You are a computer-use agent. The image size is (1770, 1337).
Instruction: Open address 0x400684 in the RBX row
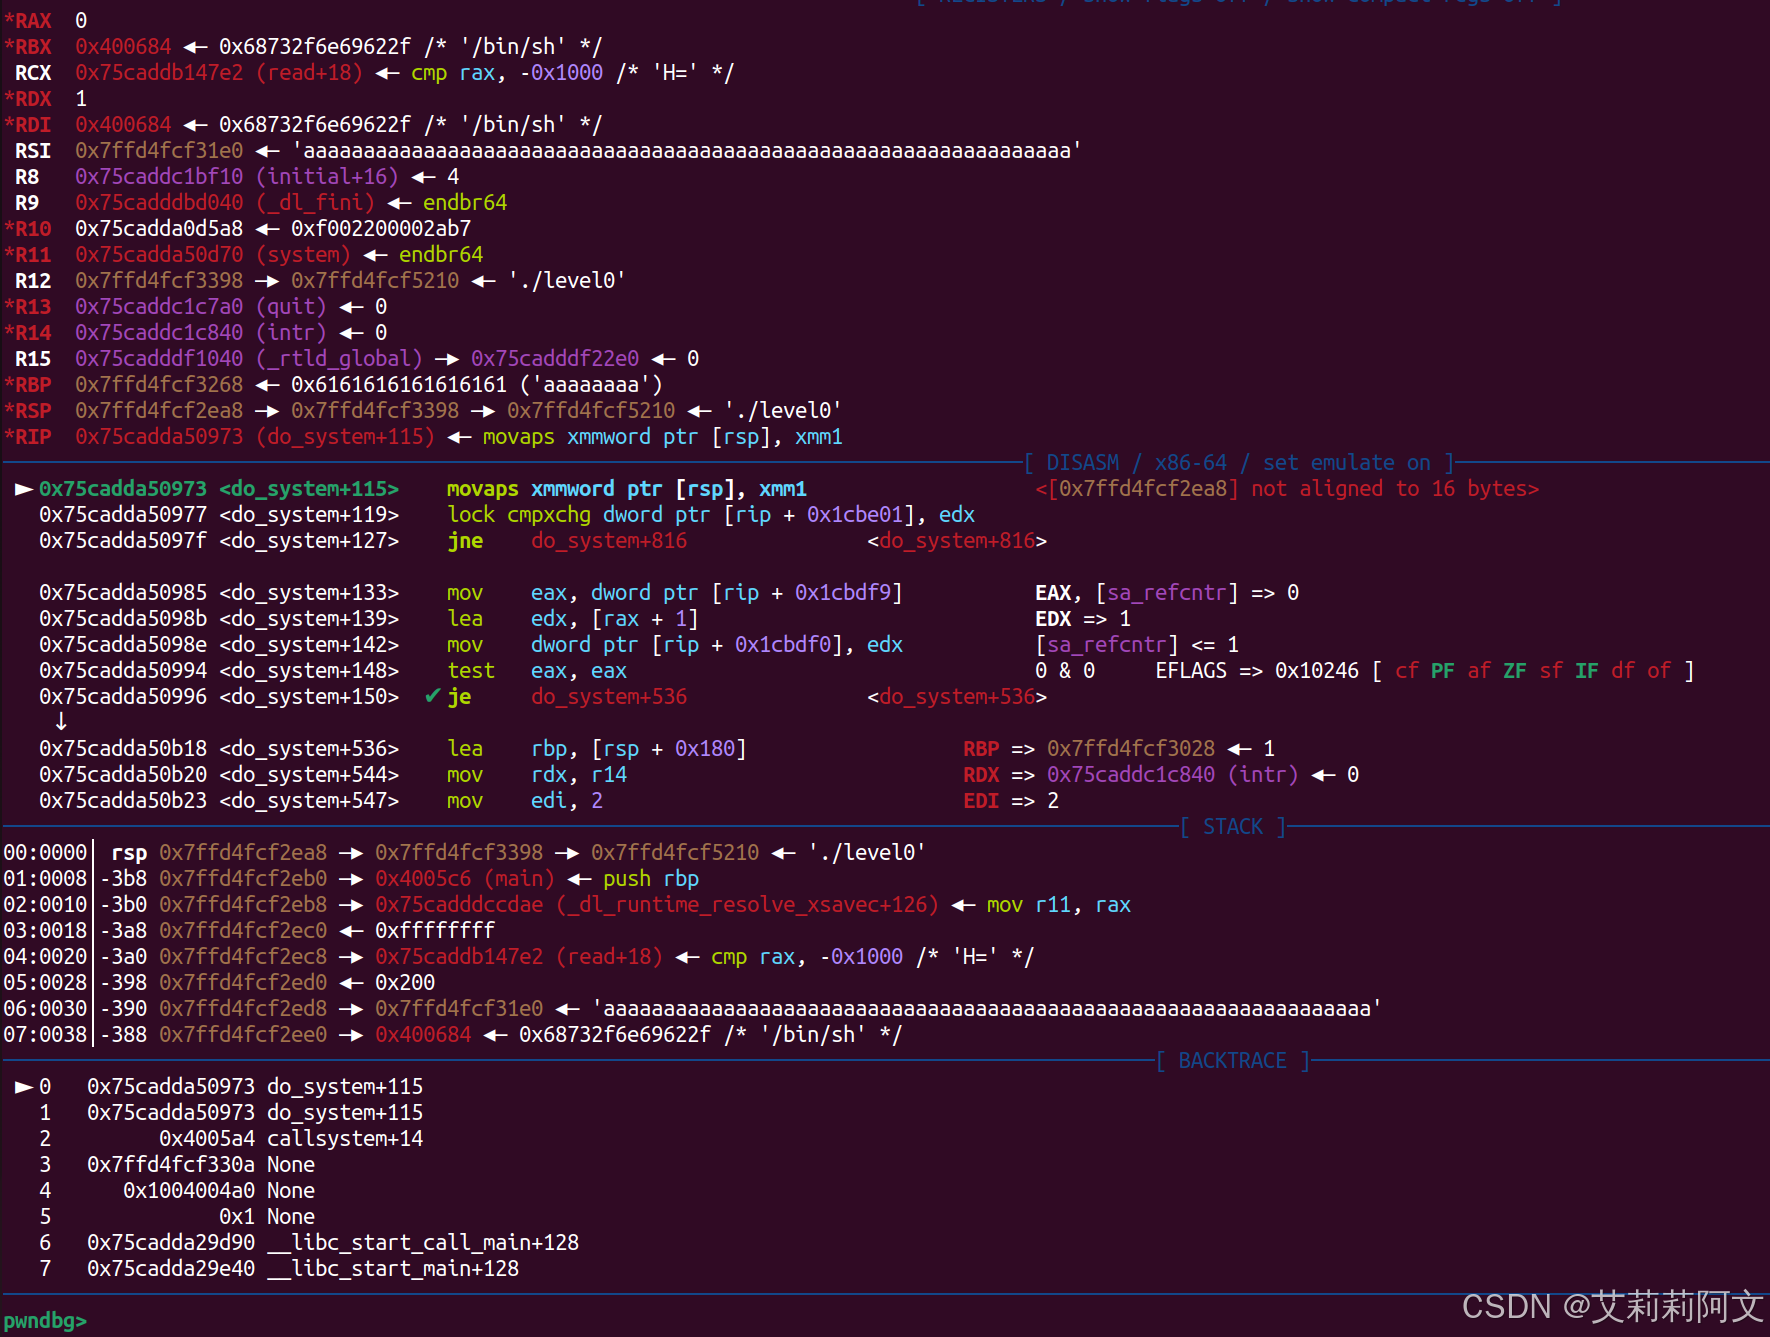[122, 45]
